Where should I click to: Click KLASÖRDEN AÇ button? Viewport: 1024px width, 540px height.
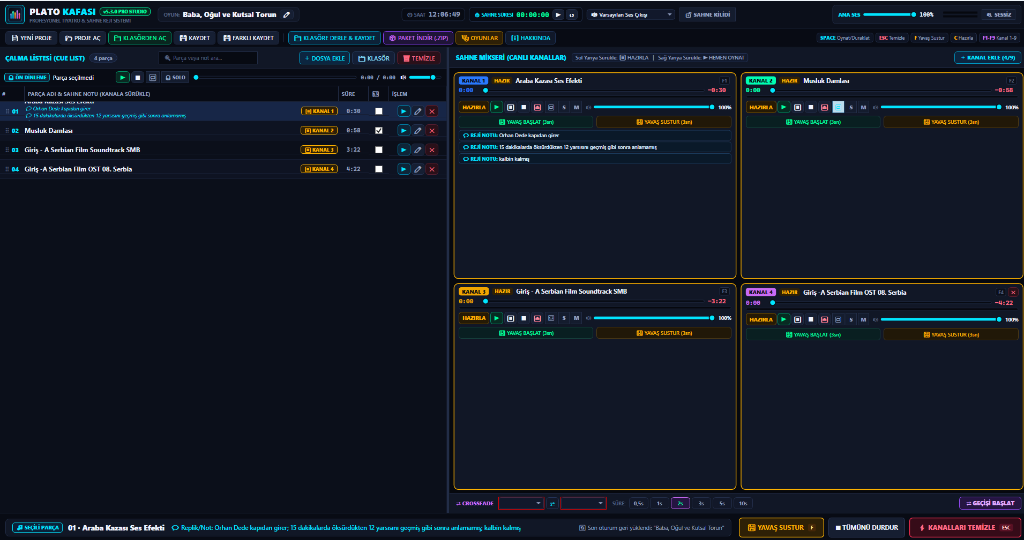(140, 38)
